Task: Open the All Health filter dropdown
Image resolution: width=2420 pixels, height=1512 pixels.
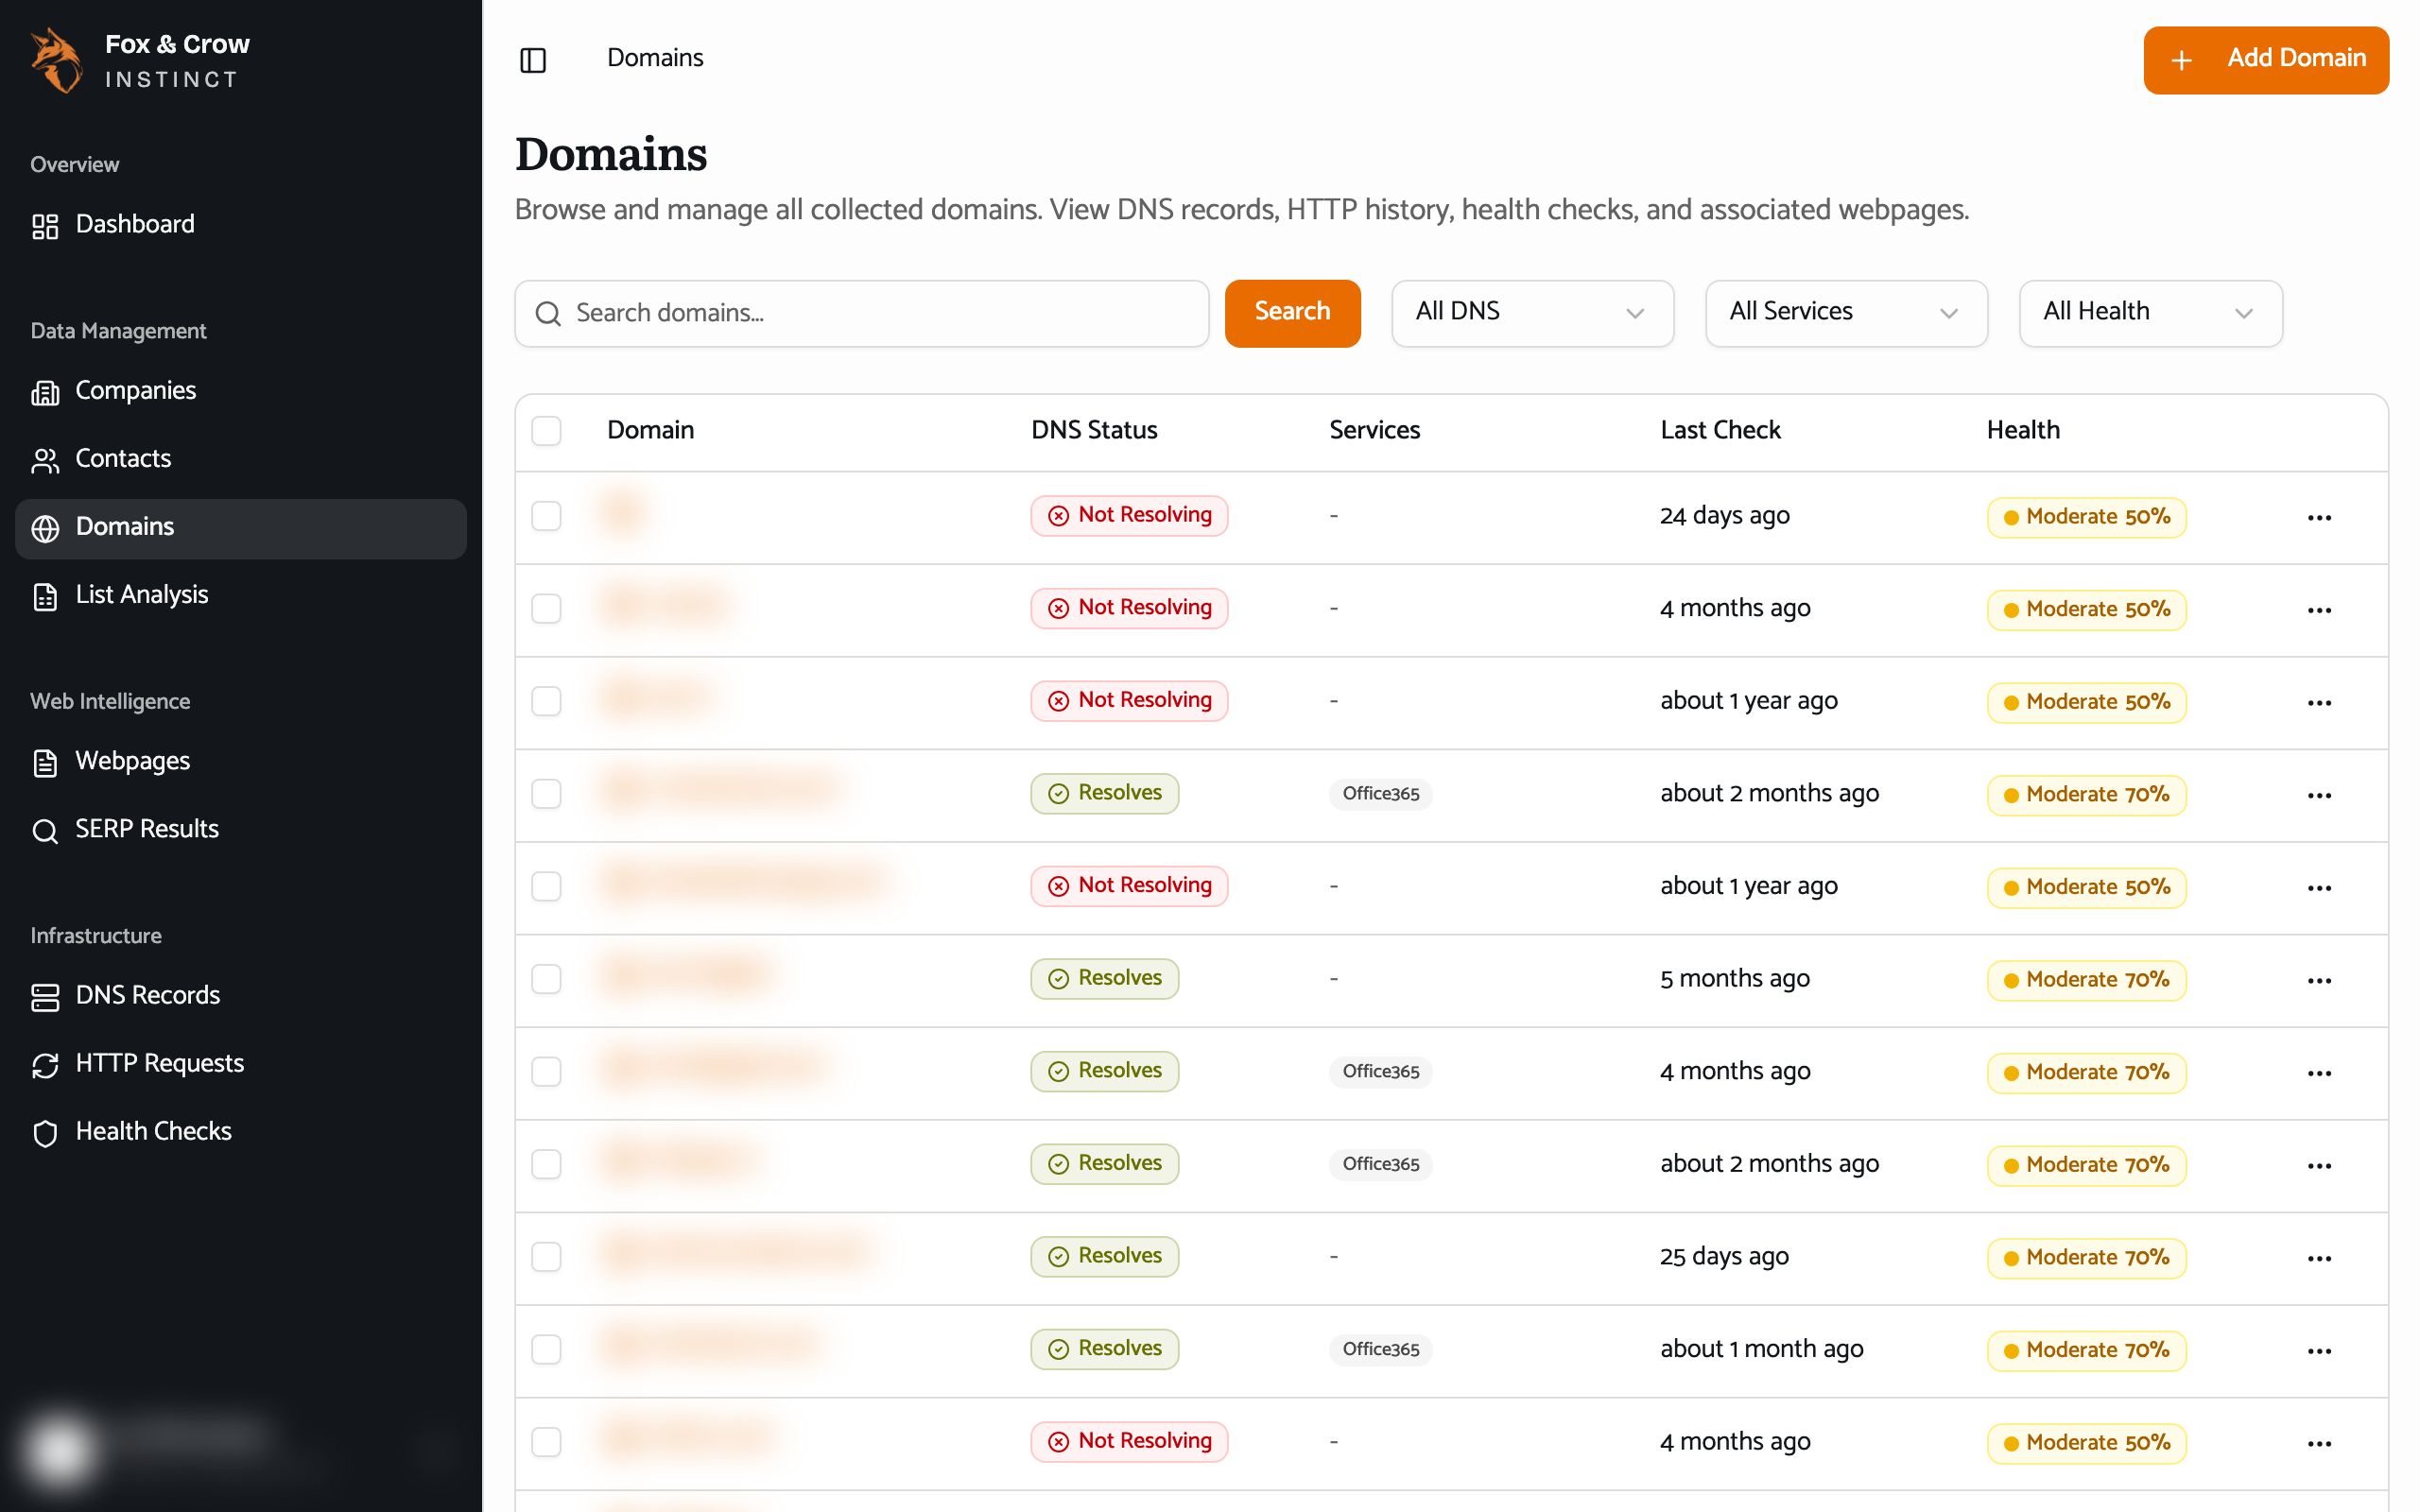Action: [x=2150, y=313]
